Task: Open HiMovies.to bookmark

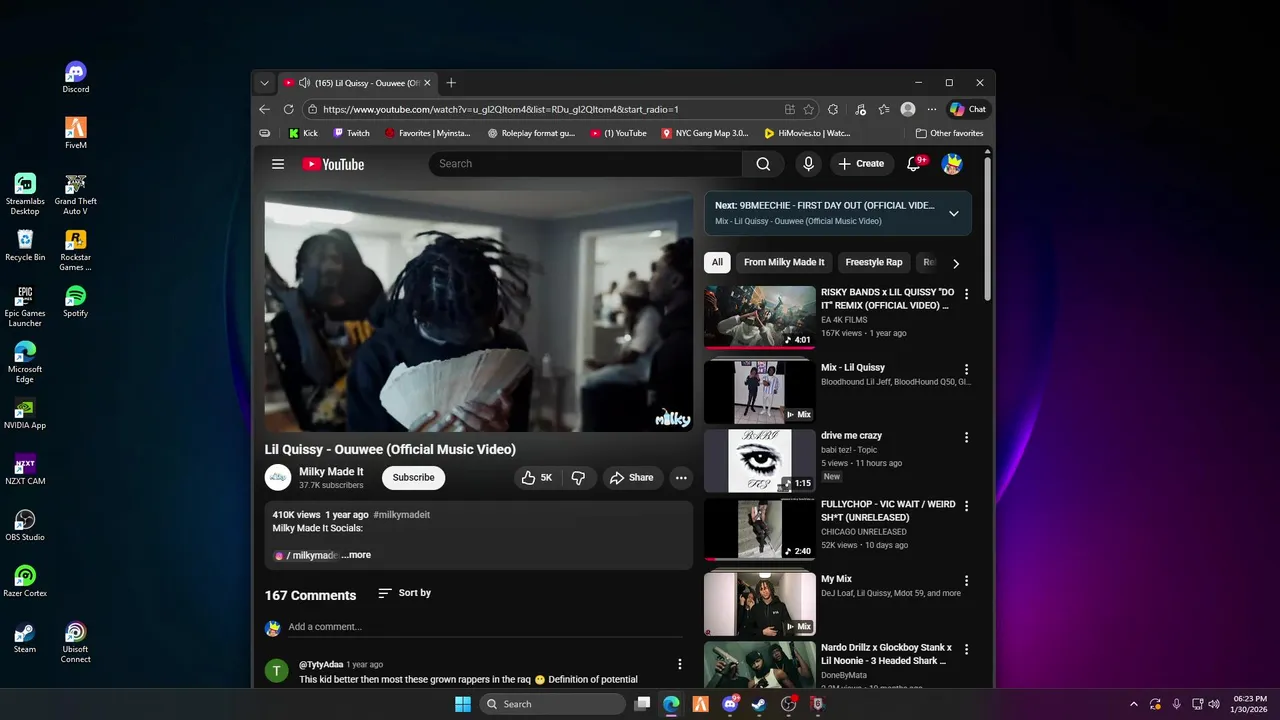Action: click(x=807, y=133)
